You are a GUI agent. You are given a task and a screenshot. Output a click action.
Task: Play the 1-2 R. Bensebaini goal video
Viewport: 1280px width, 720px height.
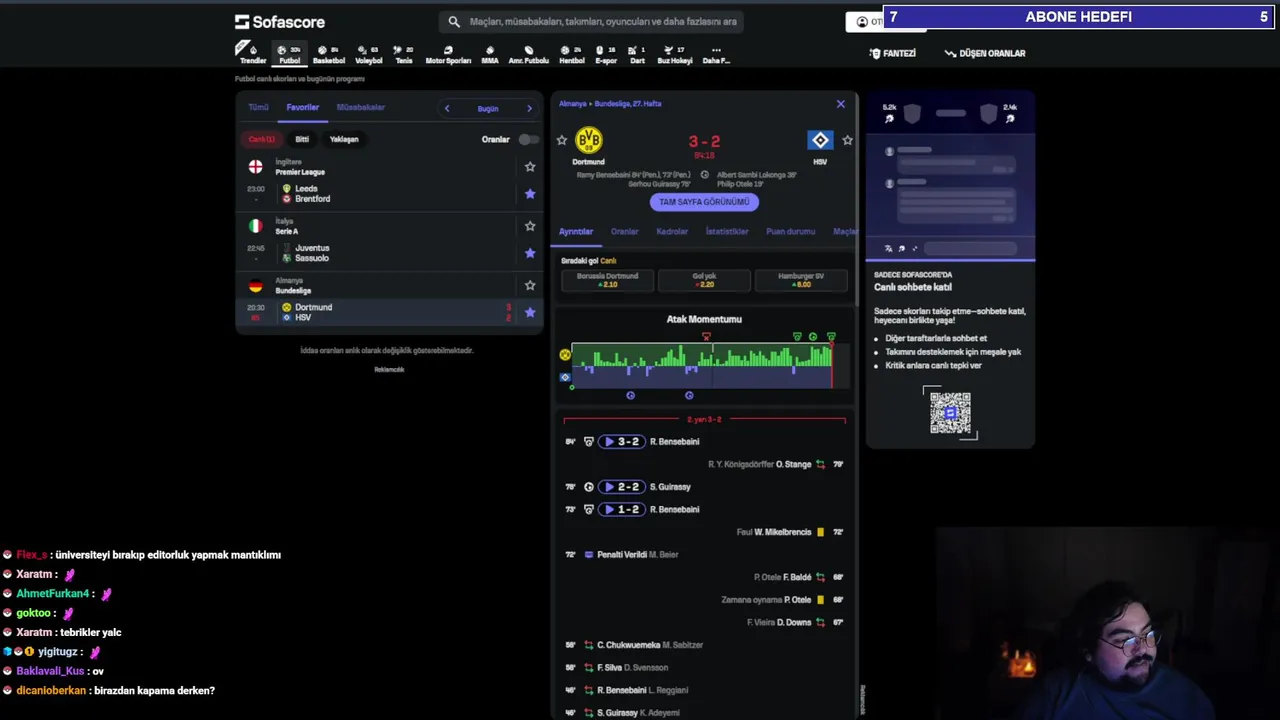pos(621,510)
